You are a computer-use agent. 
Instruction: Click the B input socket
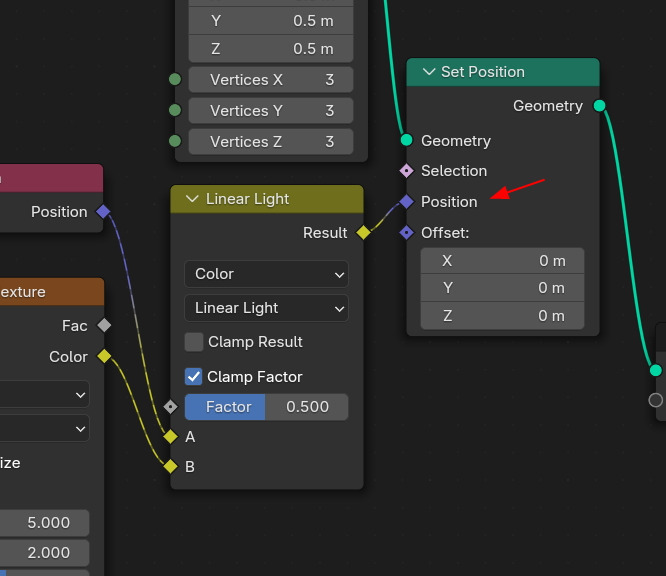[170, 466]
